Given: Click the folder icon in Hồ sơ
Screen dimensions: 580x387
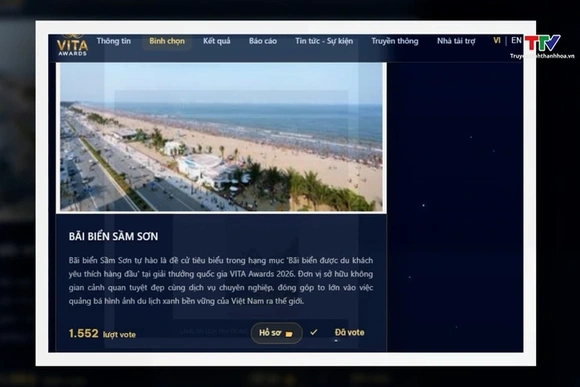Looking at the screenshot, I should pyautogui.click(x=289, y=334).
